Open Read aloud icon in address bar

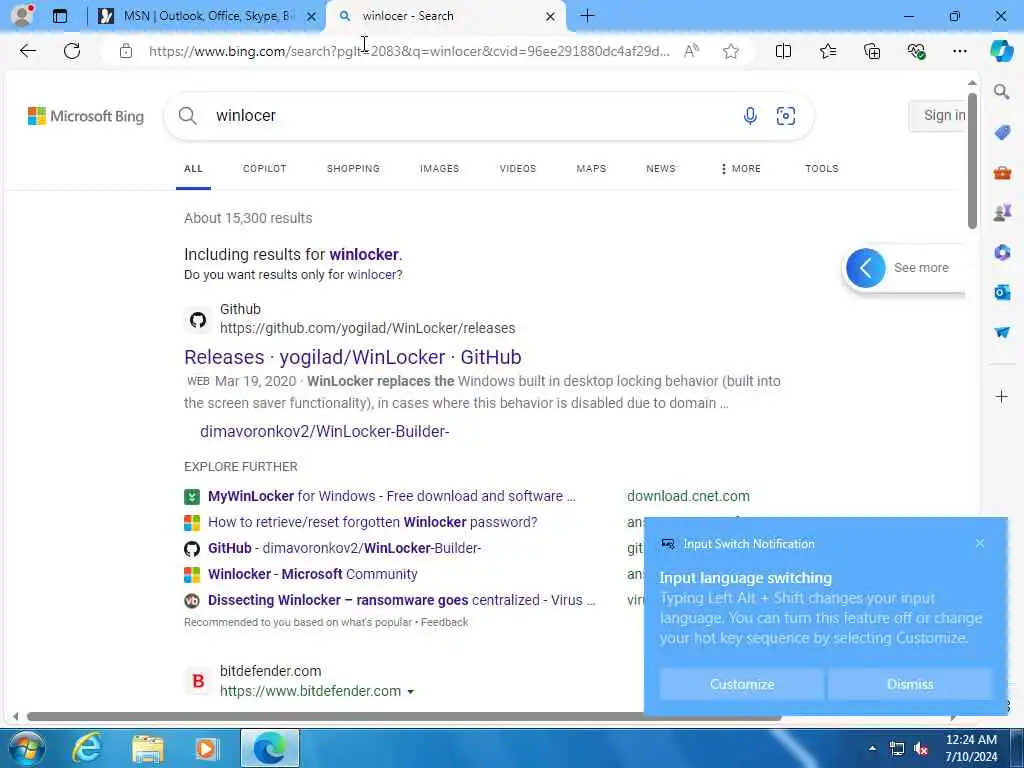pos(691,51)
